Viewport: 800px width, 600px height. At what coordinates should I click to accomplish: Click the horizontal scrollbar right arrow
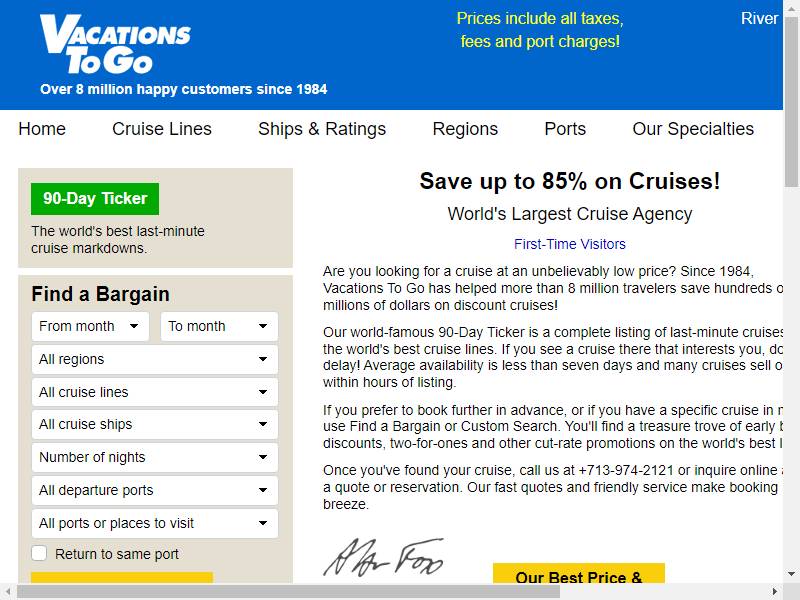point(775,592)
